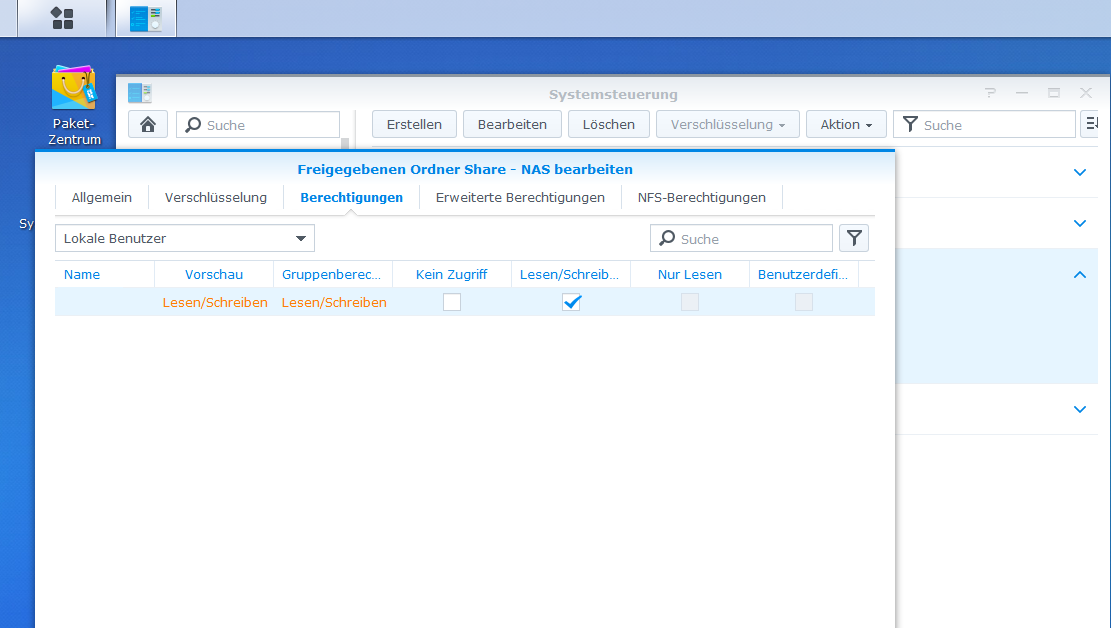Viewport: 1111px width, 628px height.
Task: Click the Bearbeiten button
Action: pyautogui.click(x=512, y=124)
